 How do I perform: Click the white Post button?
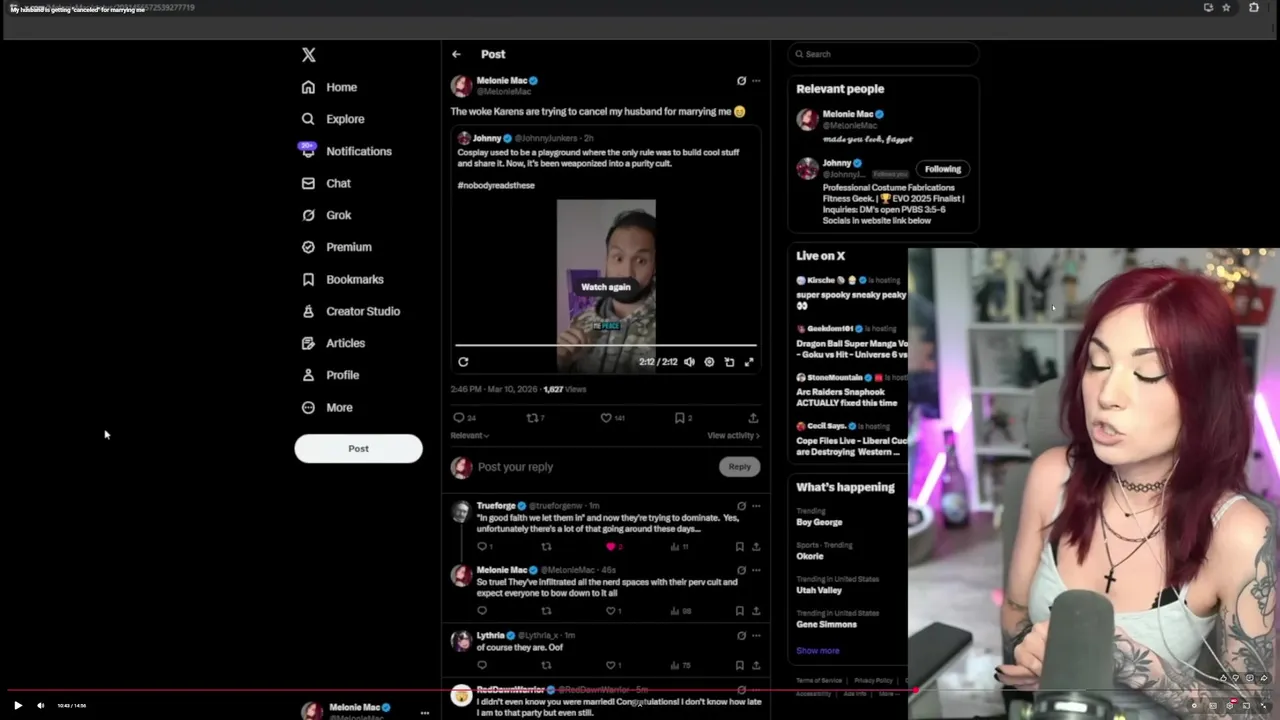coord(358,448)
